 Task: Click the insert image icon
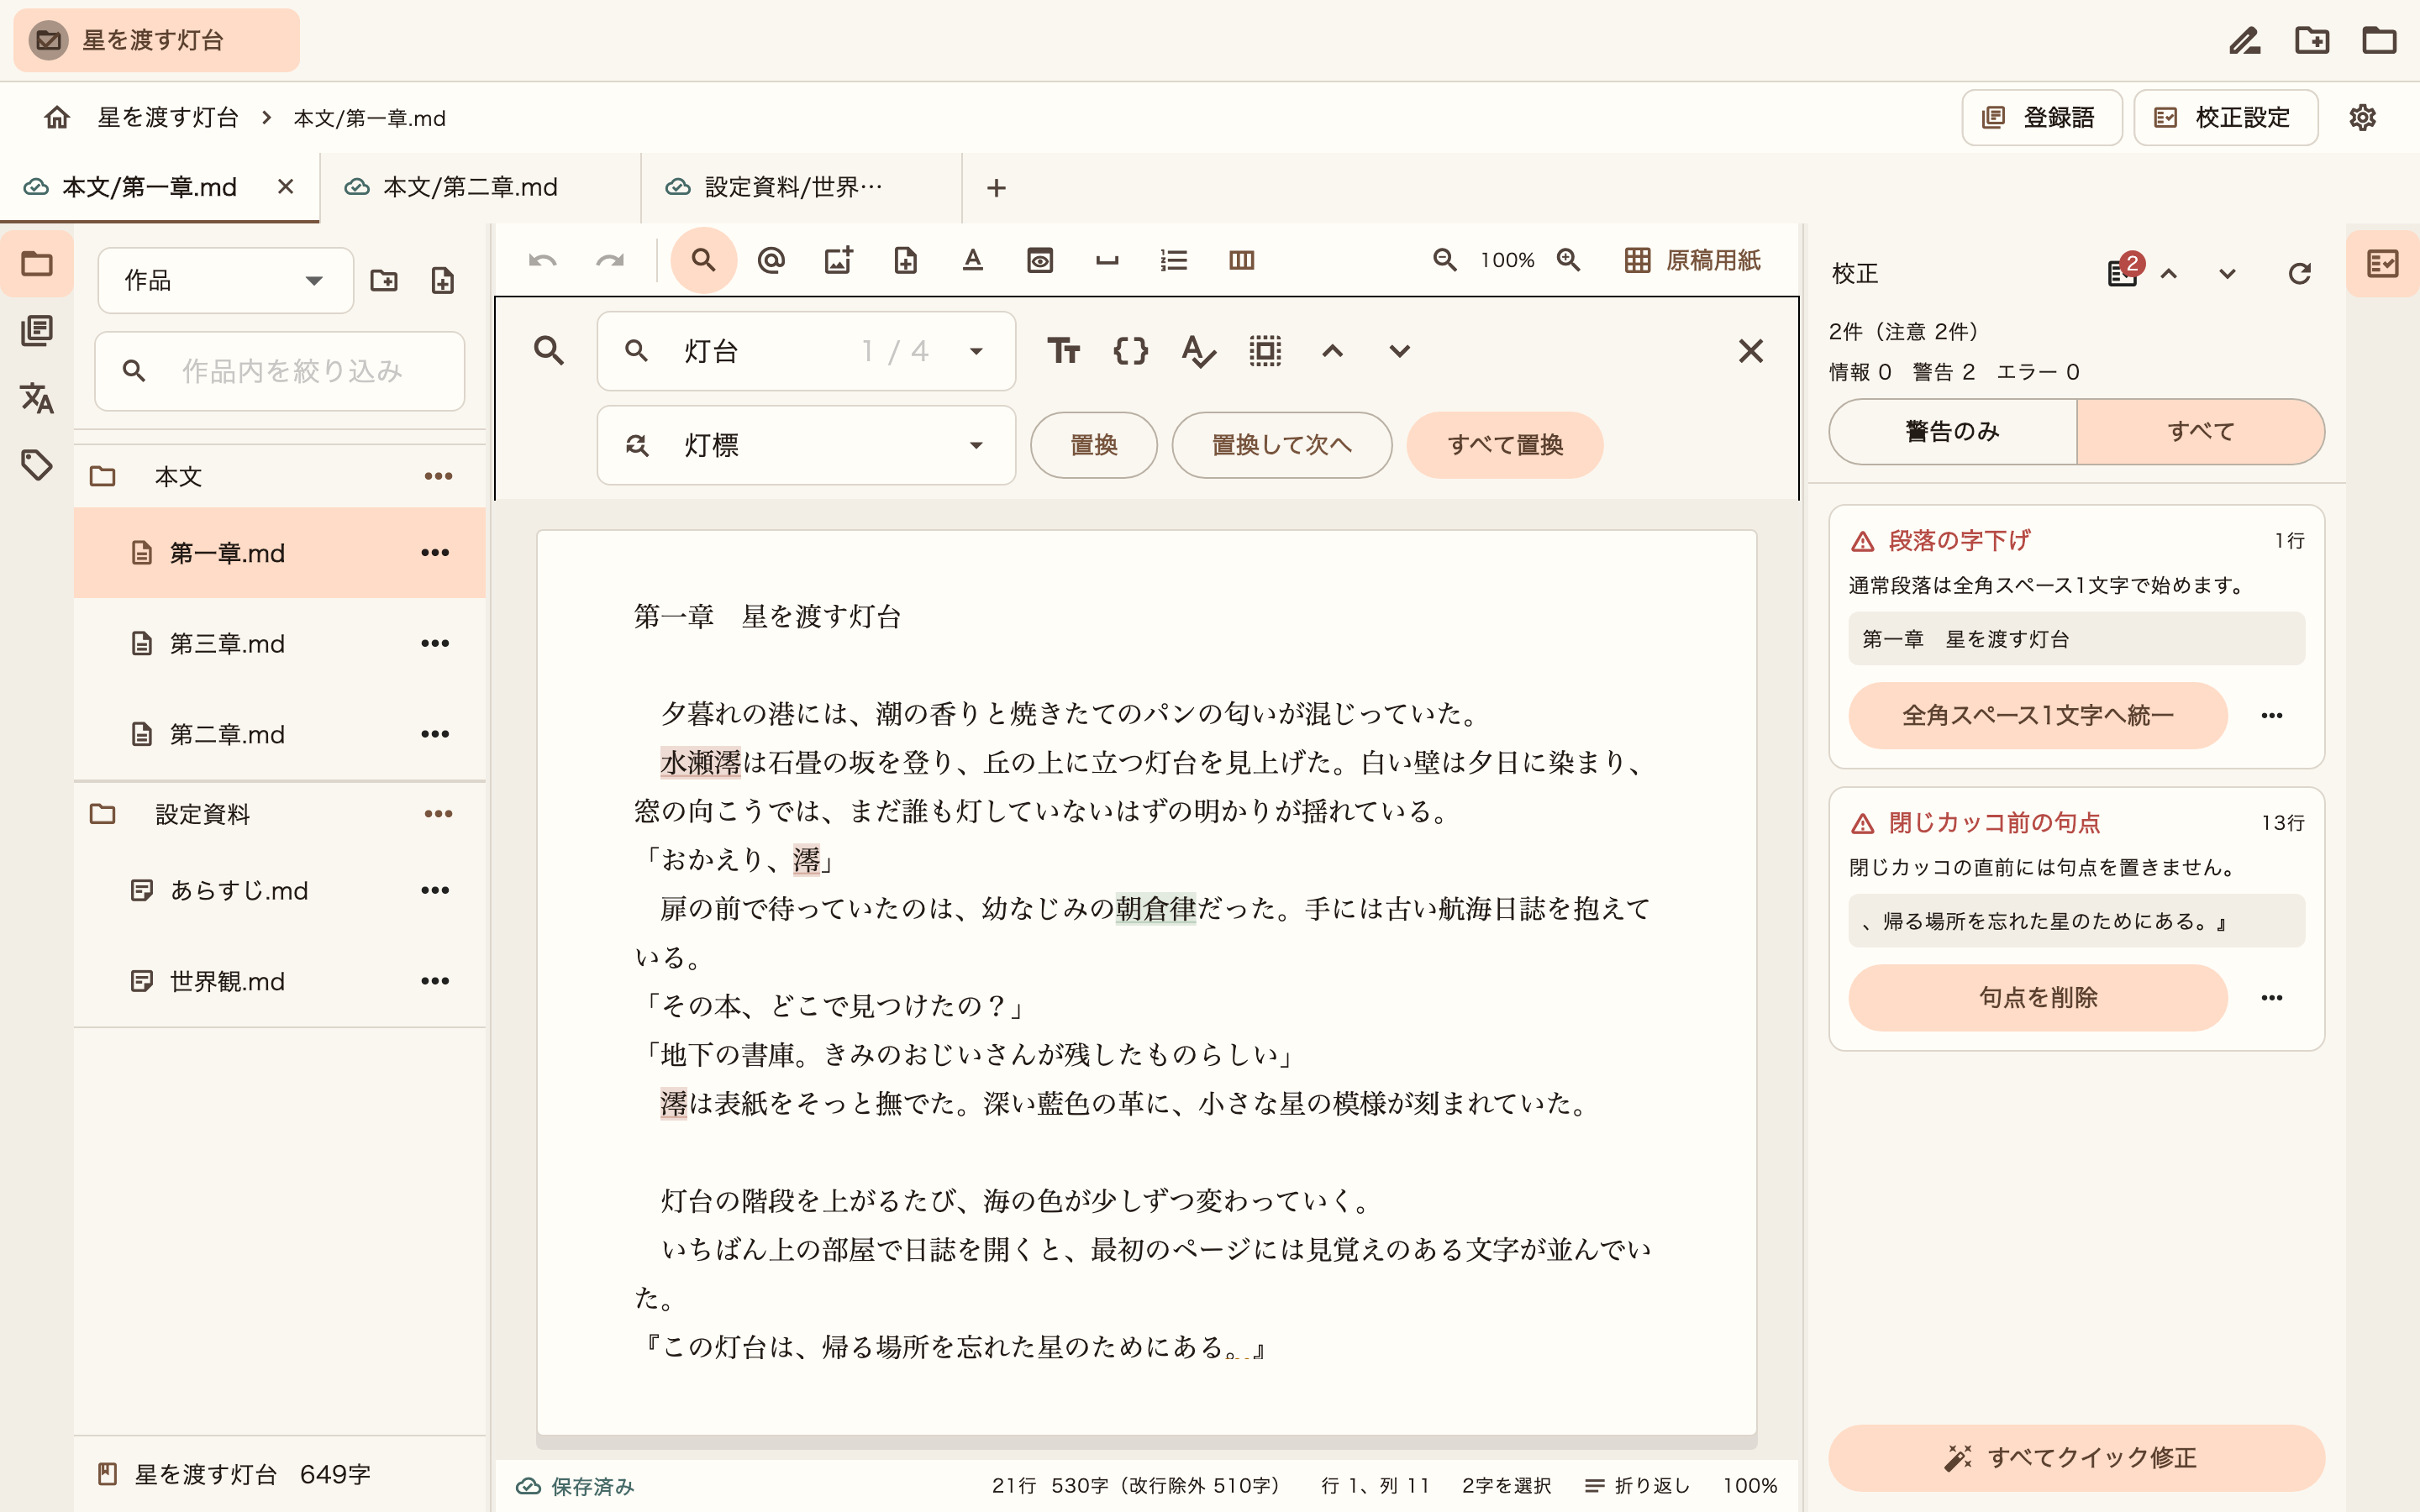[x=838, y=261]
